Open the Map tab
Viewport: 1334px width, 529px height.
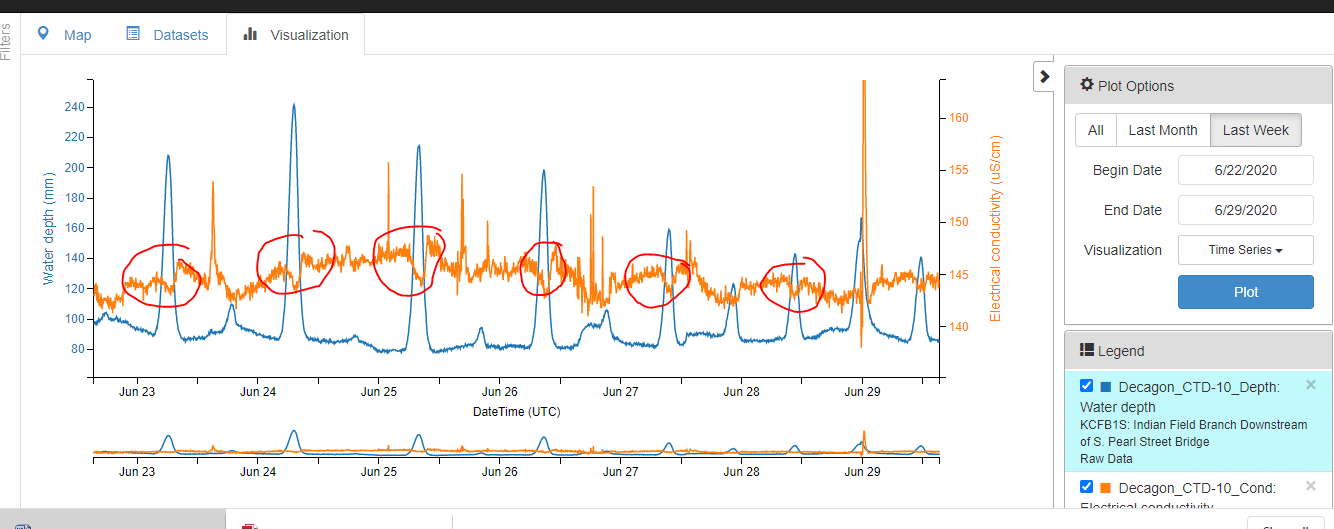[x=64, y=35]
